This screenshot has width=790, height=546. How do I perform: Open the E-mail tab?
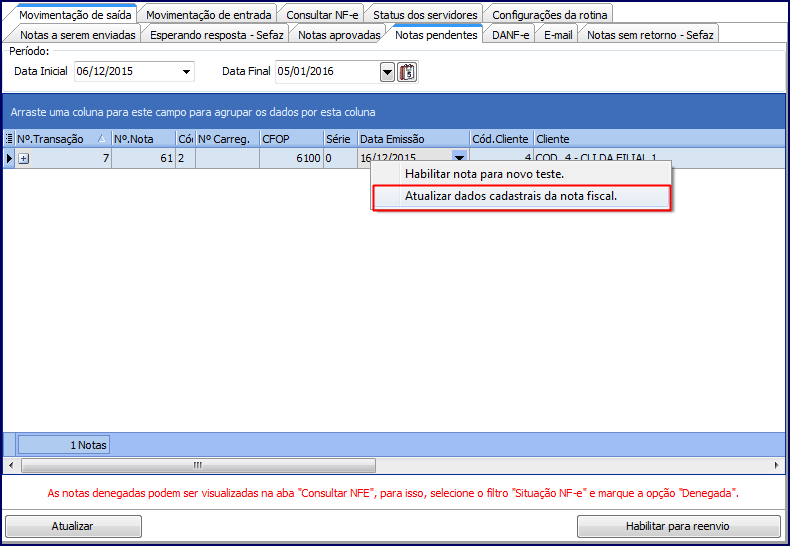tap(558, 35)
